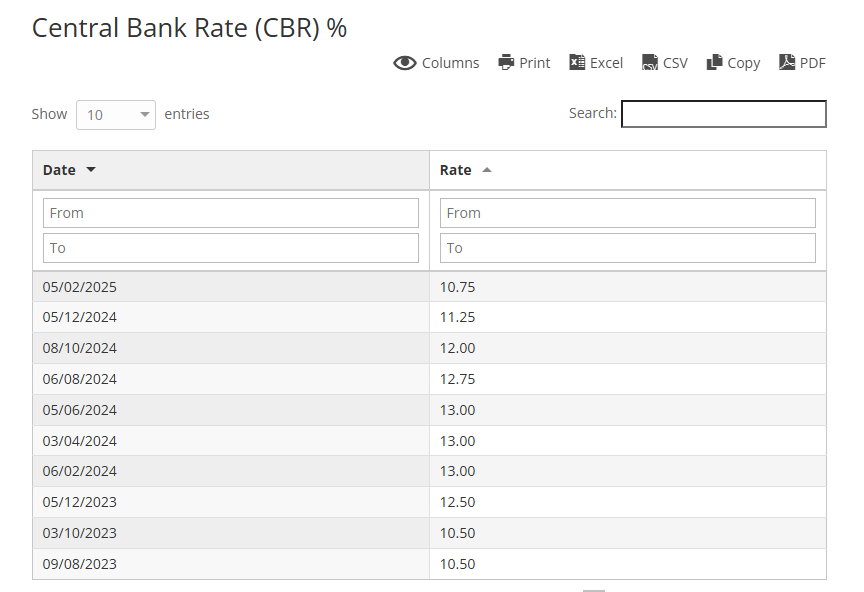Click the printer icon beside Print

point(506,62)
